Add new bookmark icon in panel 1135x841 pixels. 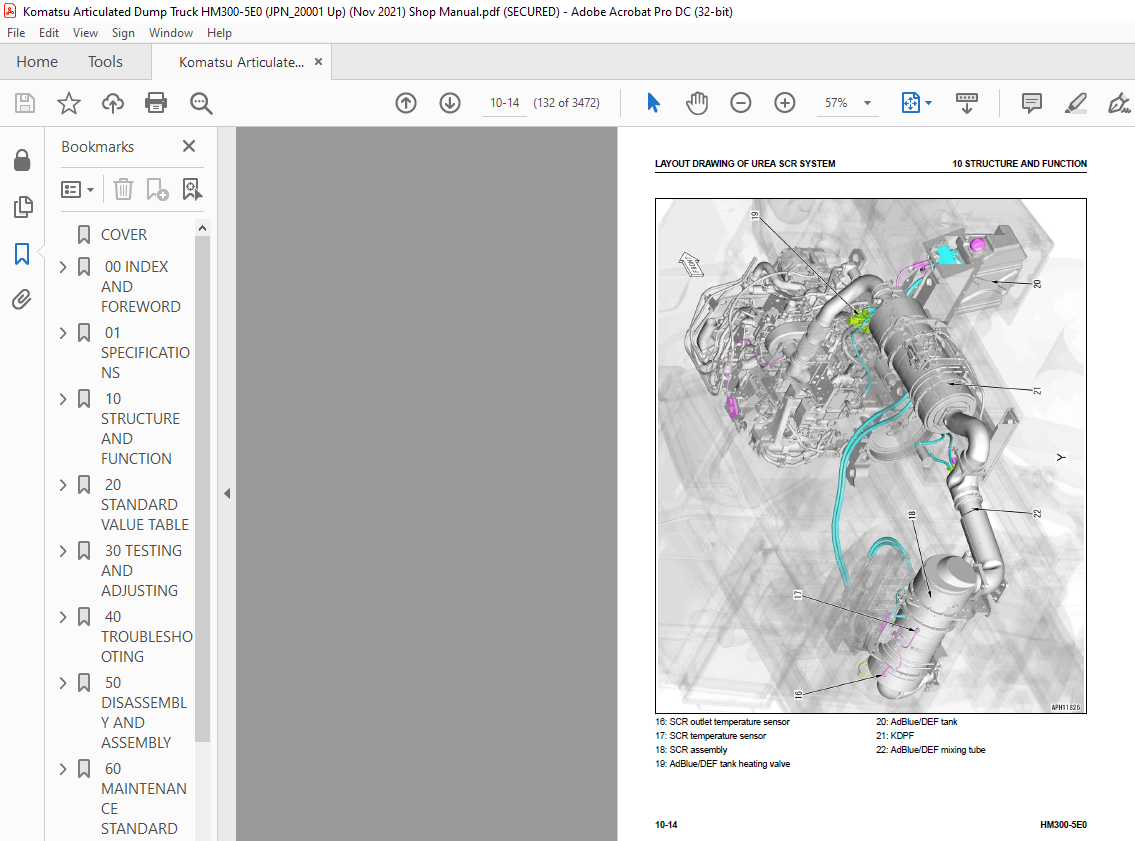[x=157, y=190]
